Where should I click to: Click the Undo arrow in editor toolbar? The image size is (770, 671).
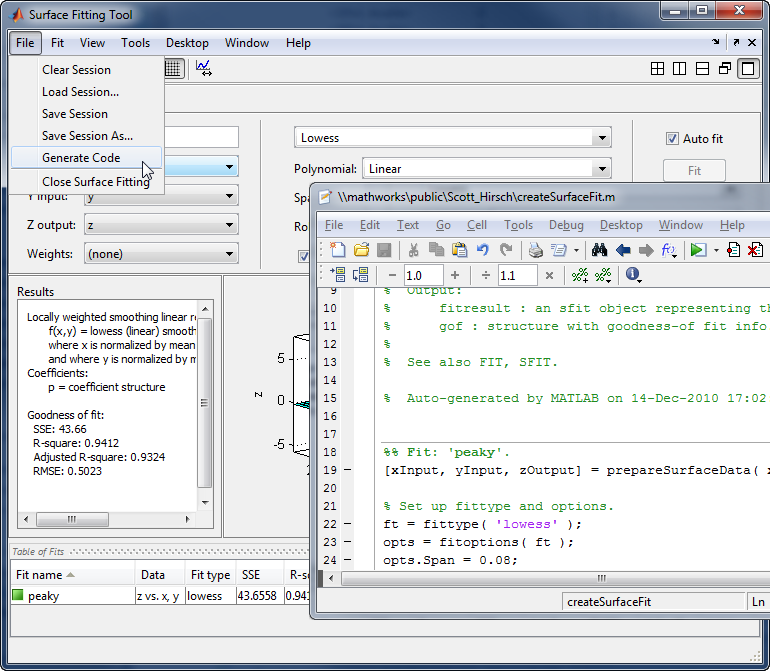click(x=483, y=250)
